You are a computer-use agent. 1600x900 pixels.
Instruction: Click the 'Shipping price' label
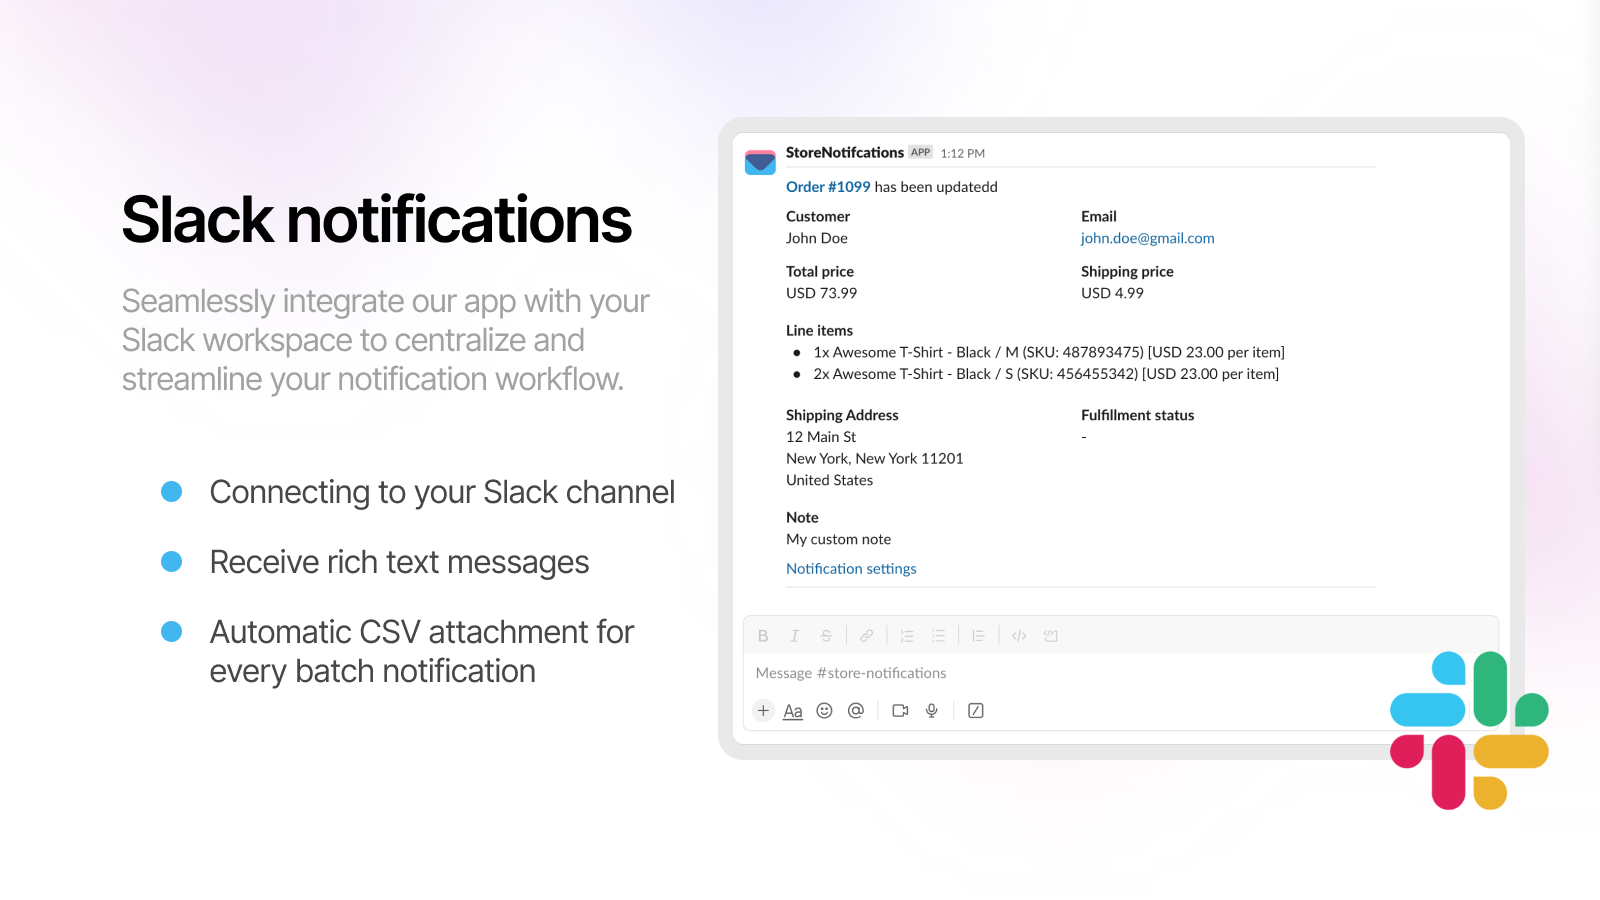coord(1127,272)
